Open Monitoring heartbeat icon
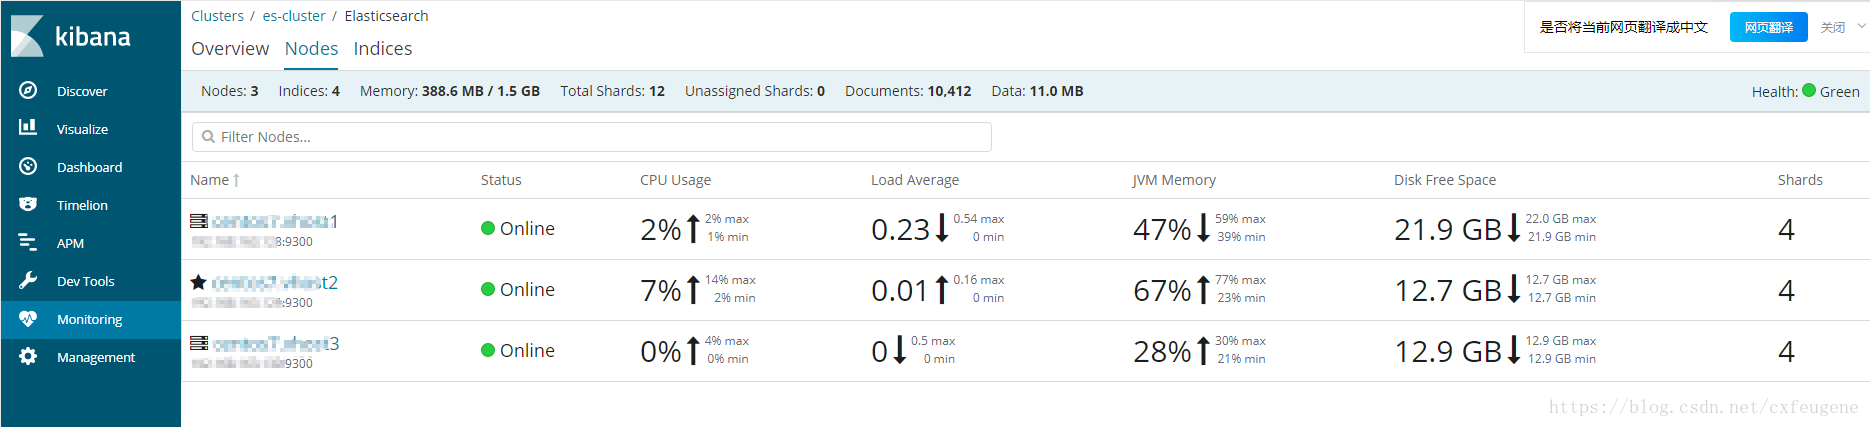 [x=28, y=318]
